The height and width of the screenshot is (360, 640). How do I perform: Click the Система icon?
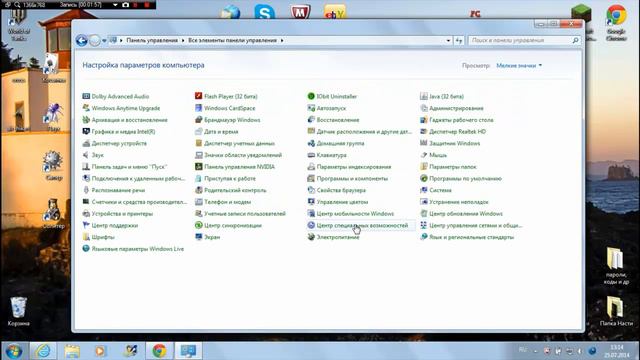pos(424,190)
